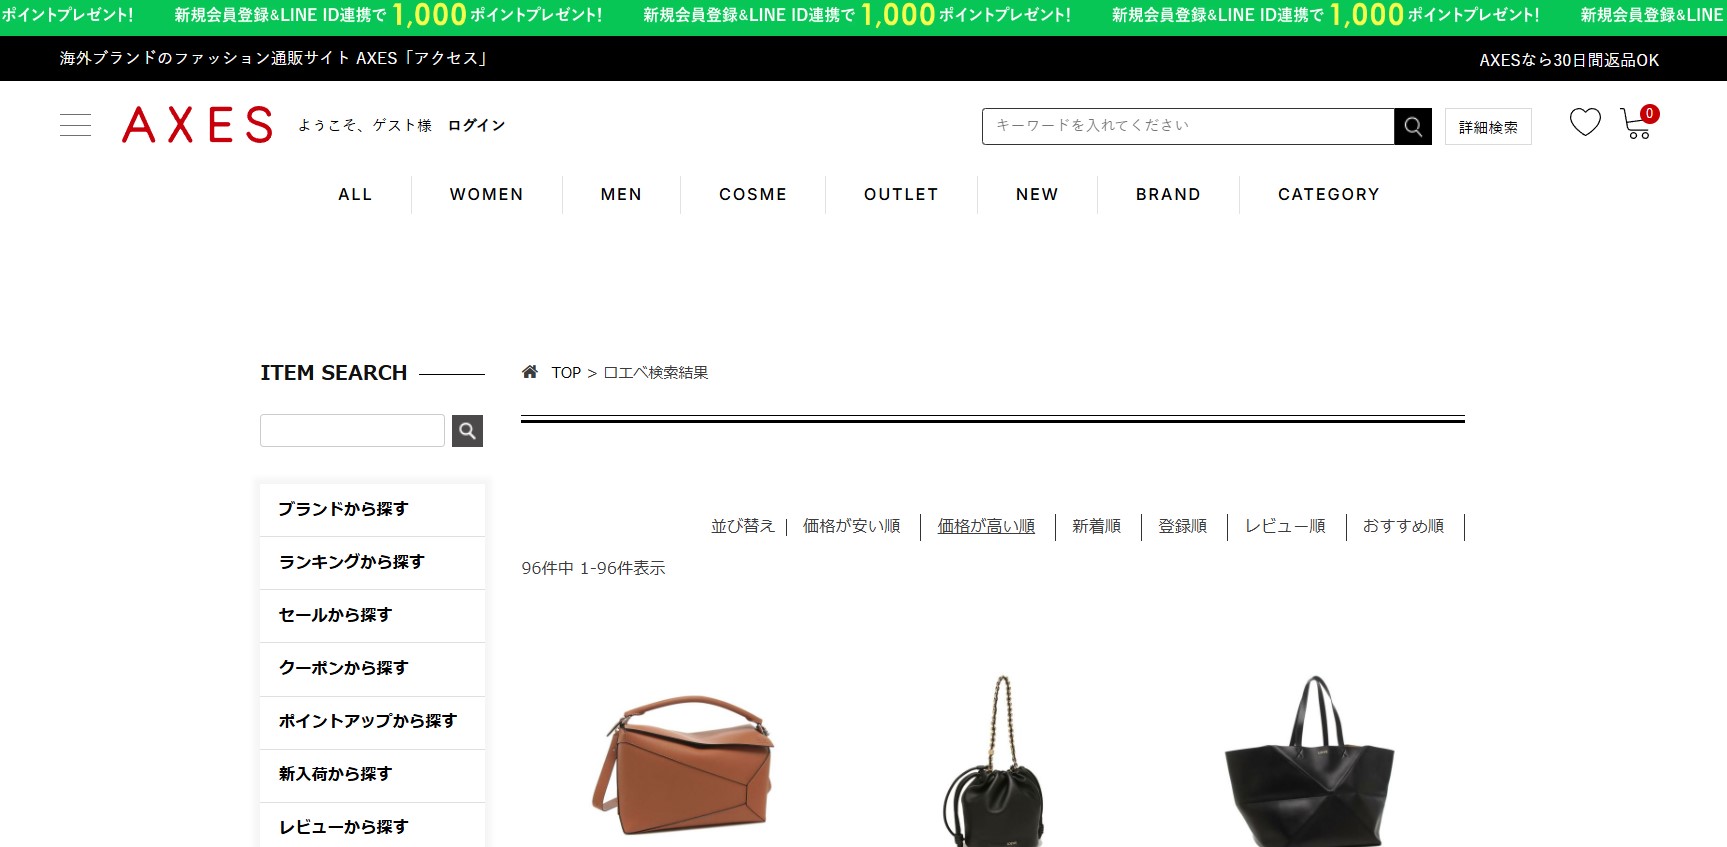This screenshot has width=1727, height=847.
Task: Open the CATEGORY menu
Action: coord(1328,194)
